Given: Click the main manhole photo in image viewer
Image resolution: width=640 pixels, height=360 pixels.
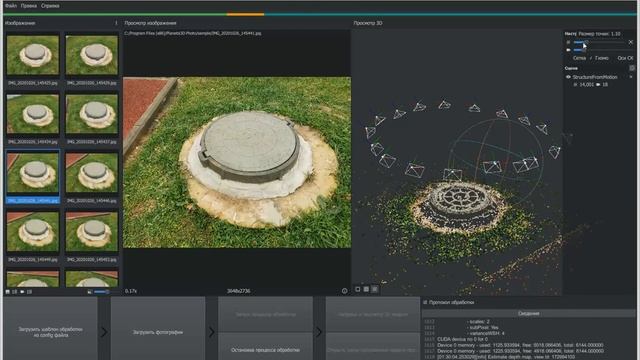Looking at the screenshot, I should pos(237,162).
